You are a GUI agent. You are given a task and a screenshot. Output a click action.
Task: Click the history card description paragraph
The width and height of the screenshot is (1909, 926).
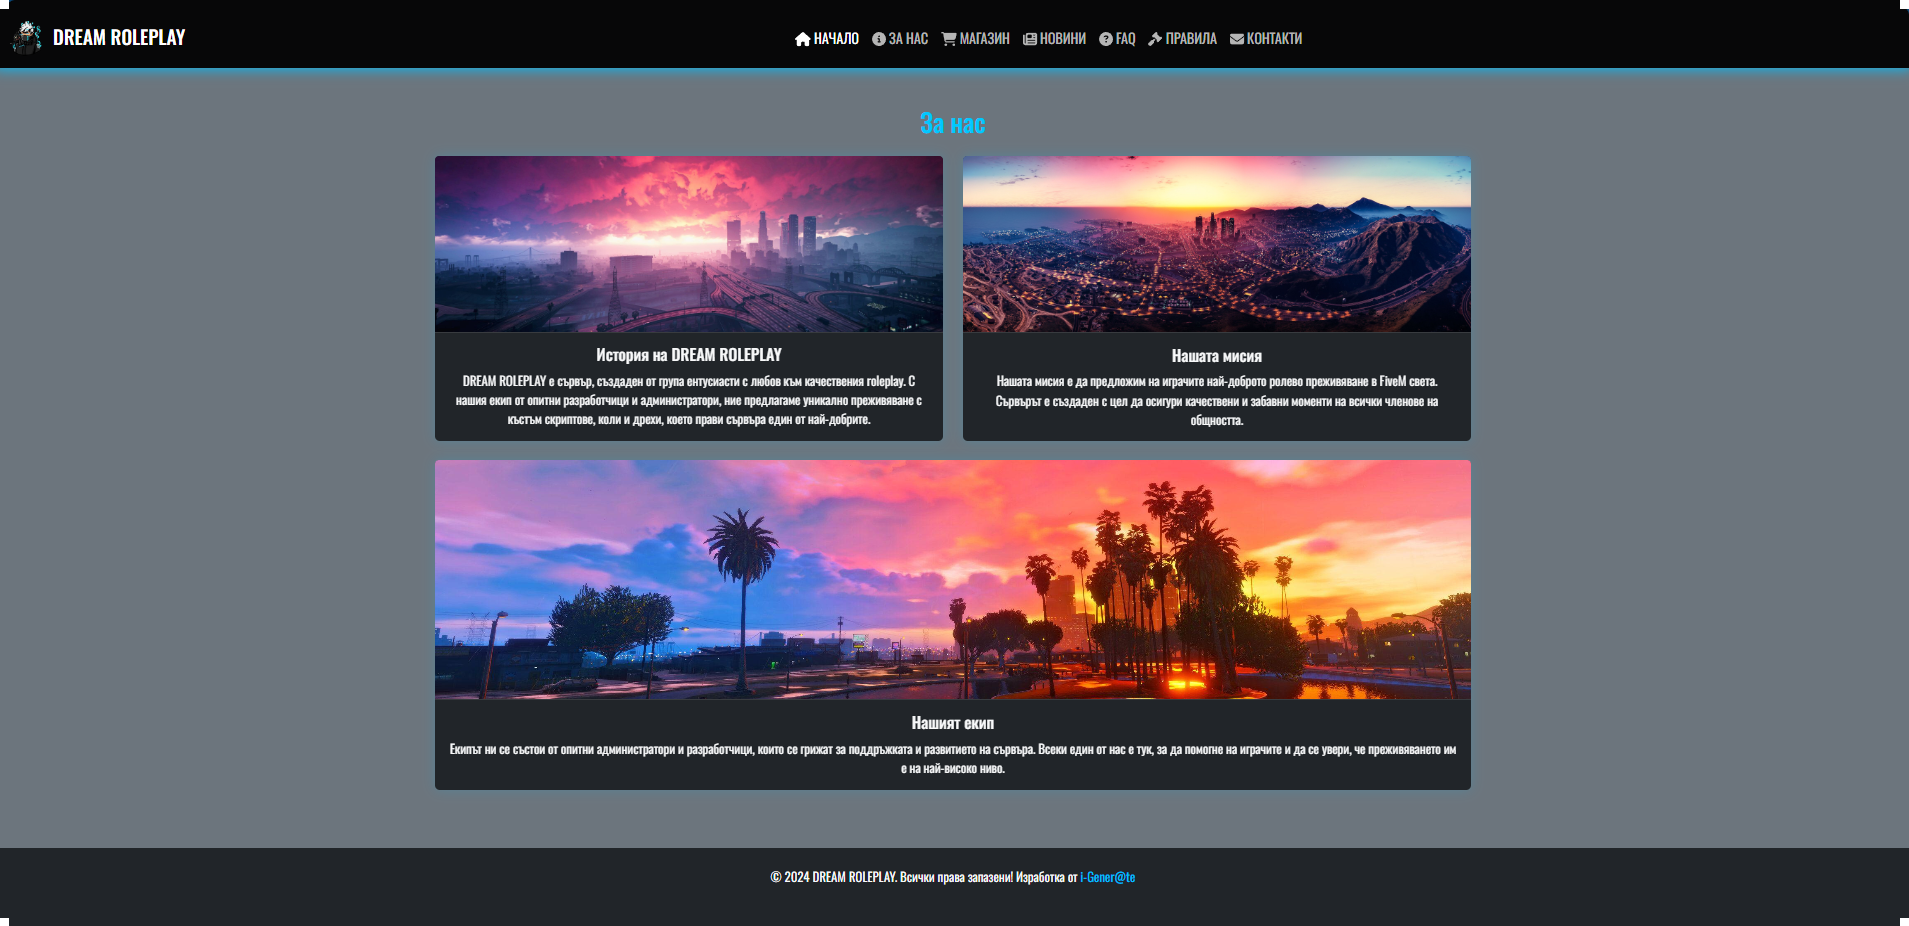[689, 400]
